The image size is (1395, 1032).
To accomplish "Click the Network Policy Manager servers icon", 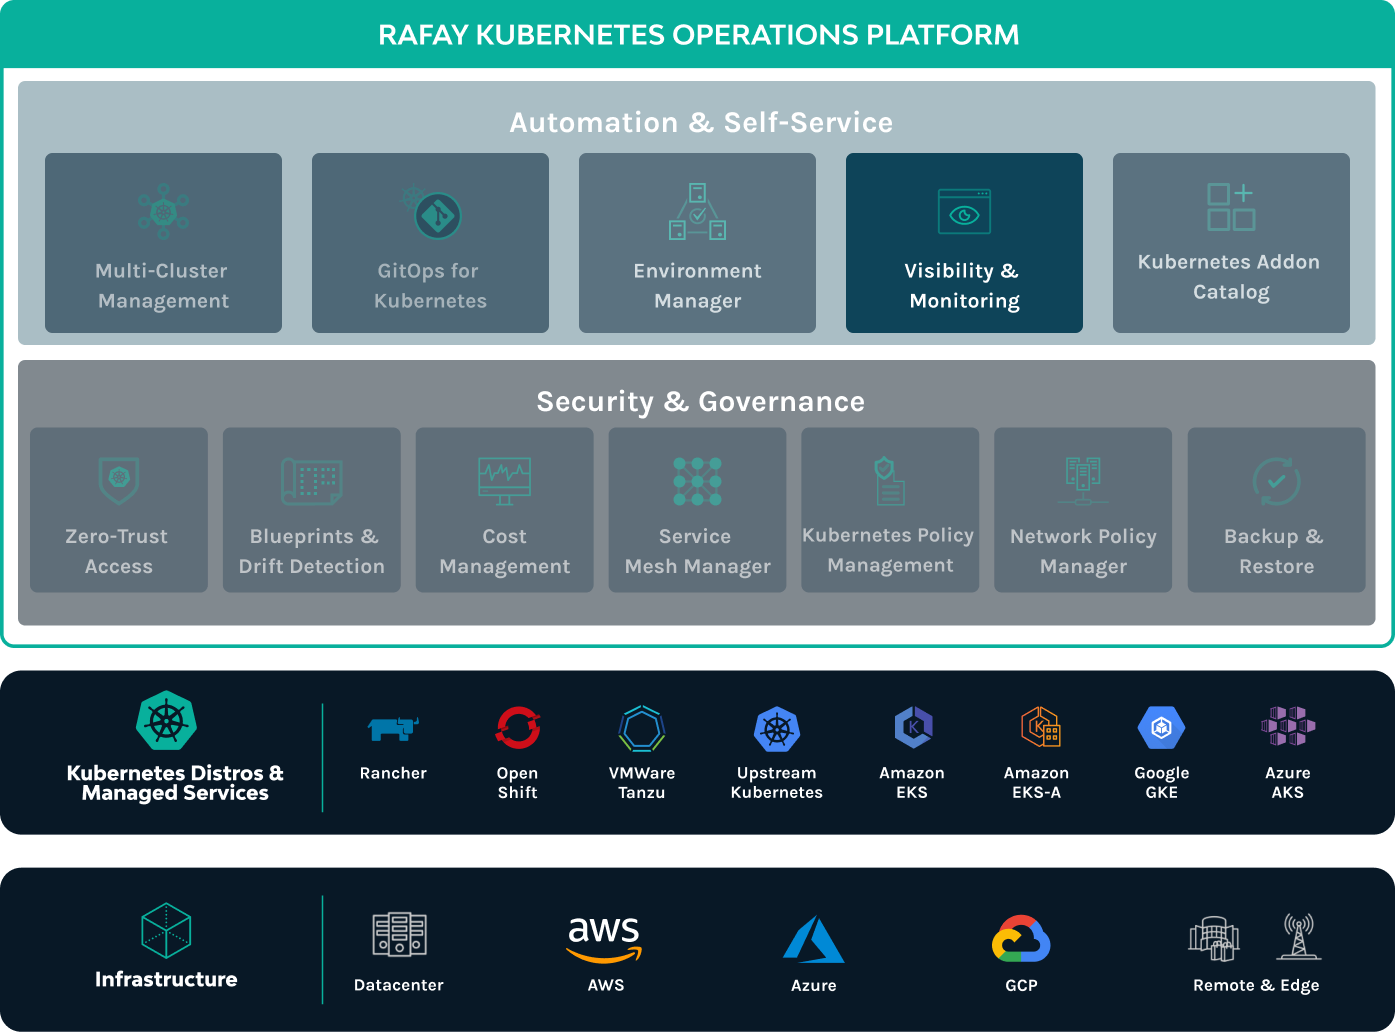I will click(1083, 481).
